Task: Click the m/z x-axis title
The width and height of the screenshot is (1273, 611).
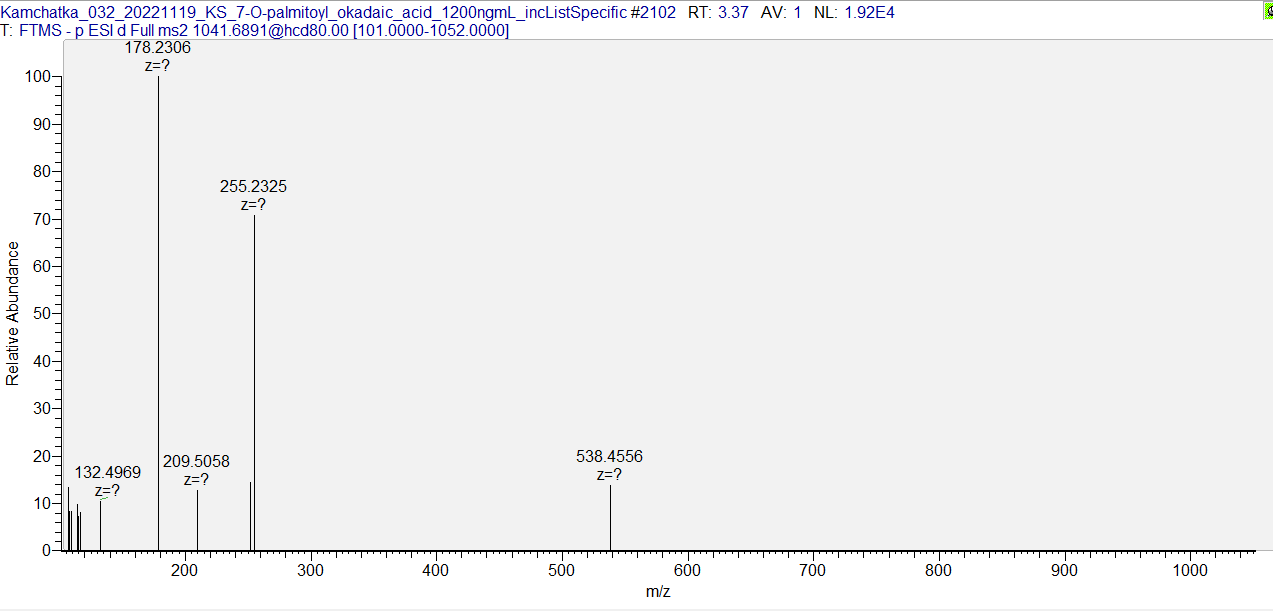Action: tap(658, 591)
